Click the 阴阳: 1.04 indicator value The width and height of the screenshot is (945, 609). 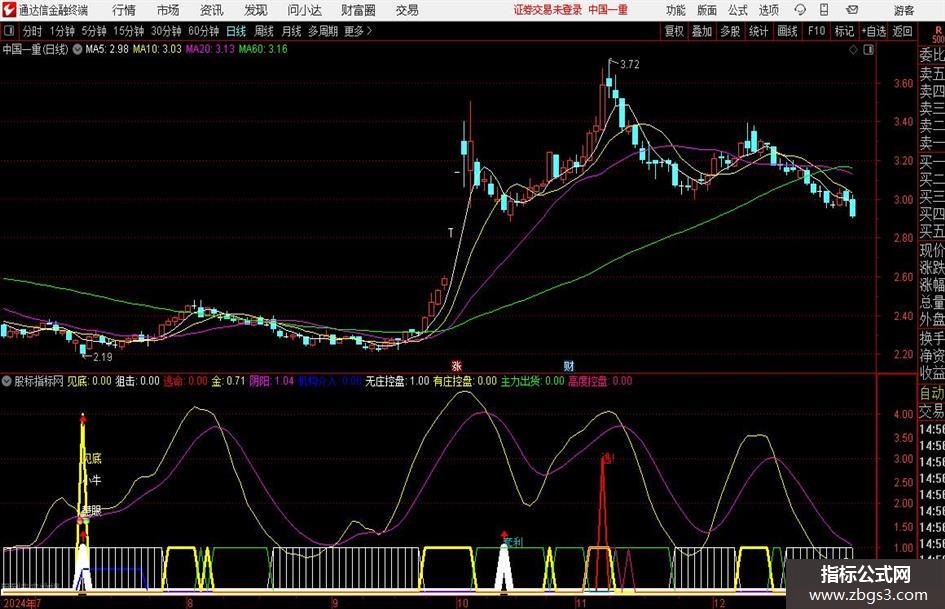click(x=271, y=380)
